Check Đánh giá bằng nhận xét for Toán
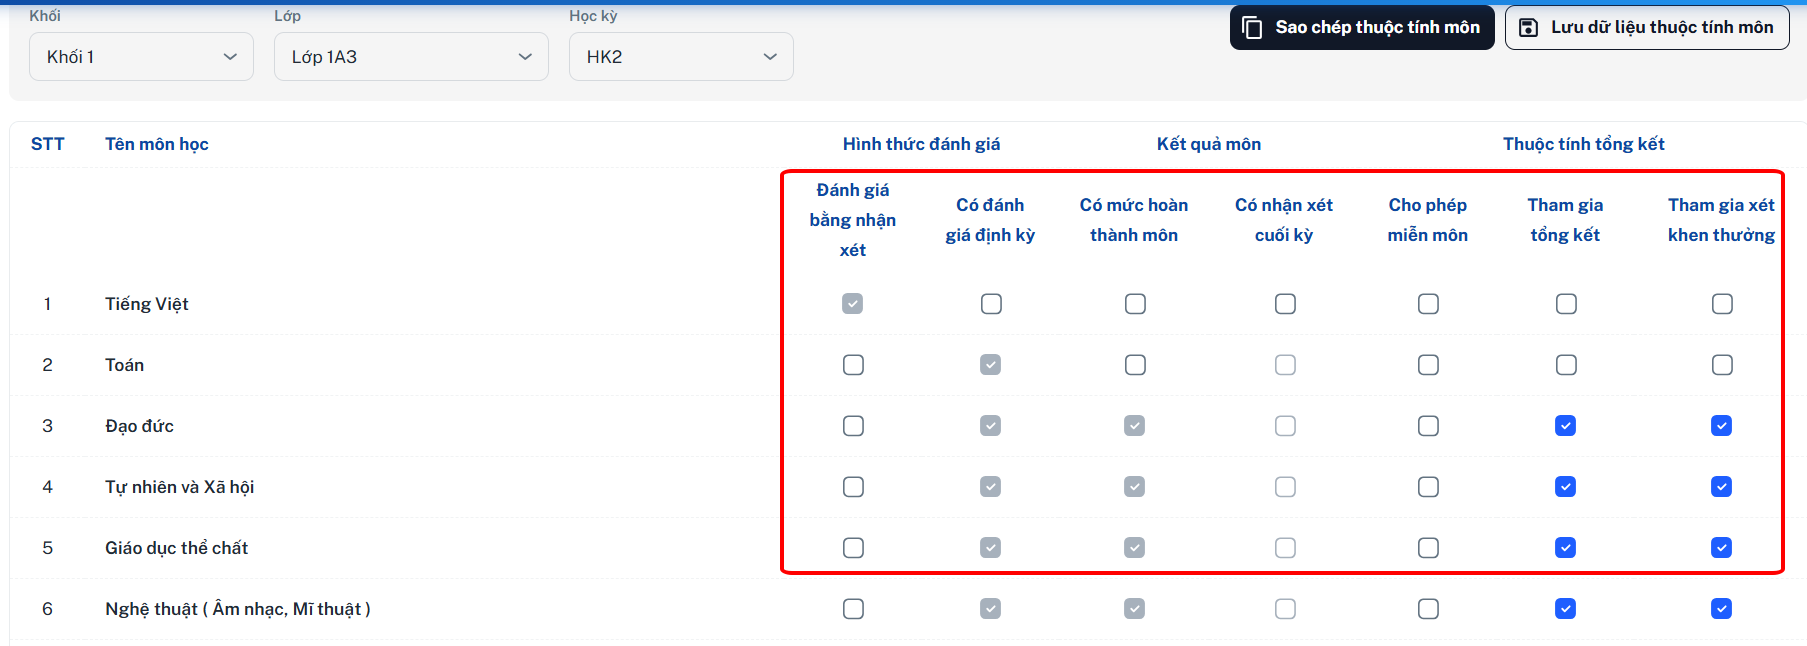 [853, 364]
